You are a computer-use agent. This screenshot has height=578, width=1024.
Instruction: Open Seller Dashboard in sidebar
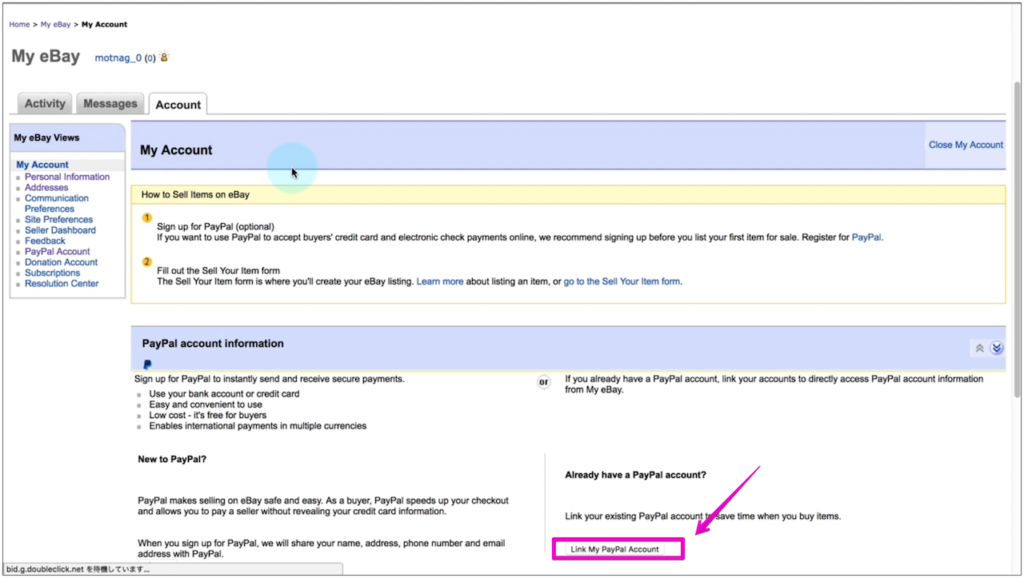click(x=60, y=230)
